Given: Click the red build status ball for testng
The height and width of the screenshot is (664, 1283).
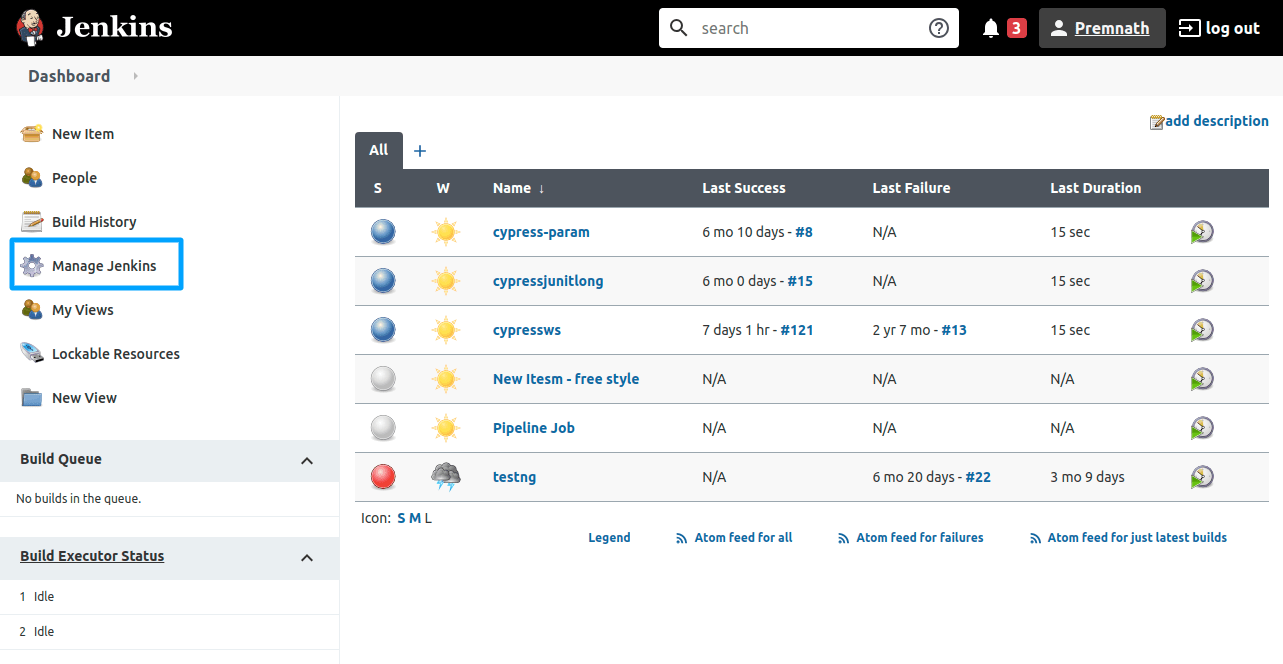Looking at the screenshot, I should (x=382, y=477).
